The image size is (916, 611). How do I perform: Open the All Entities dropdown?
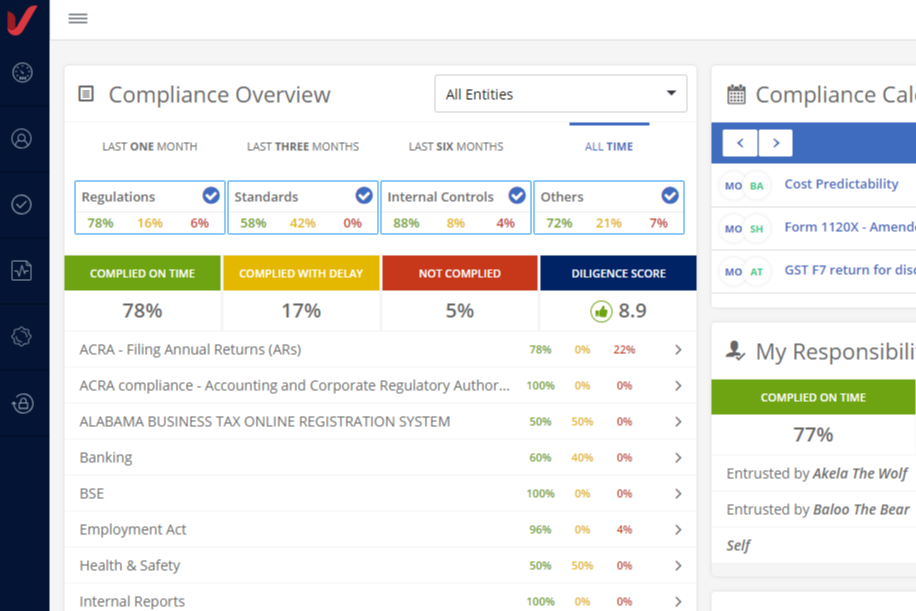point(560,94)
